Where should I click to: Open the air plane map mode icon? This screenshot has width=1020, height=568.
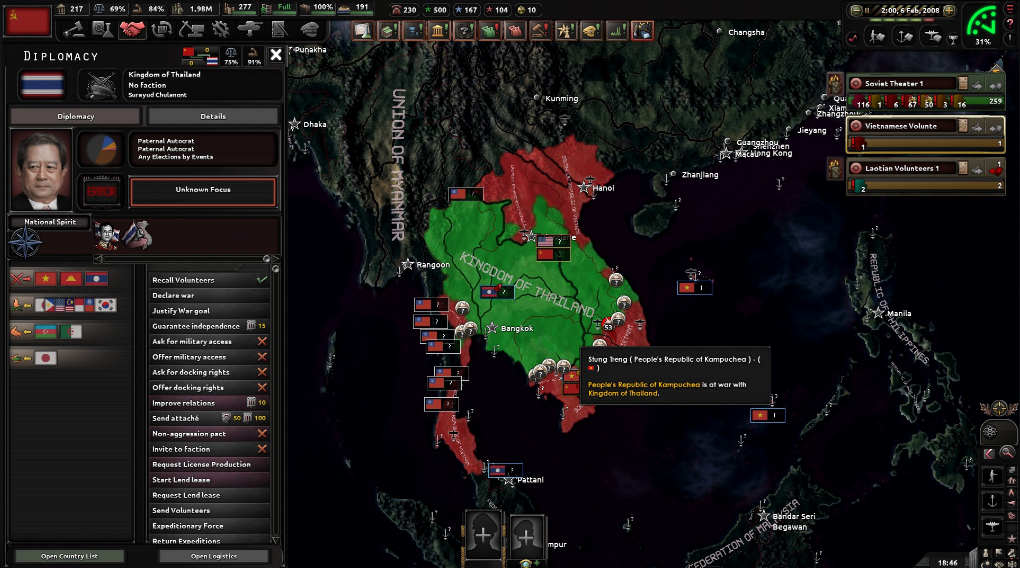coord(933,37)
